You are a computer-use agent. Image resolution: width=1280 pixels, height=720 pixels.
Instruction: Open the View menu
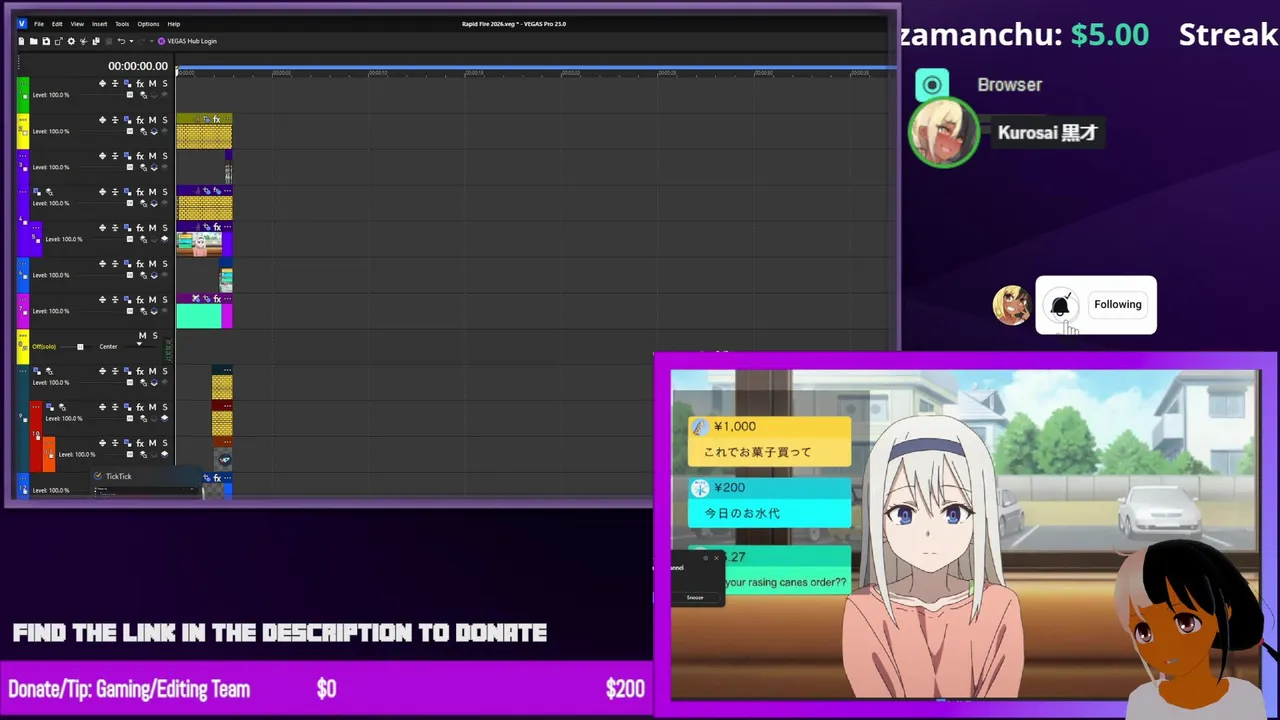tap(77, 23)
